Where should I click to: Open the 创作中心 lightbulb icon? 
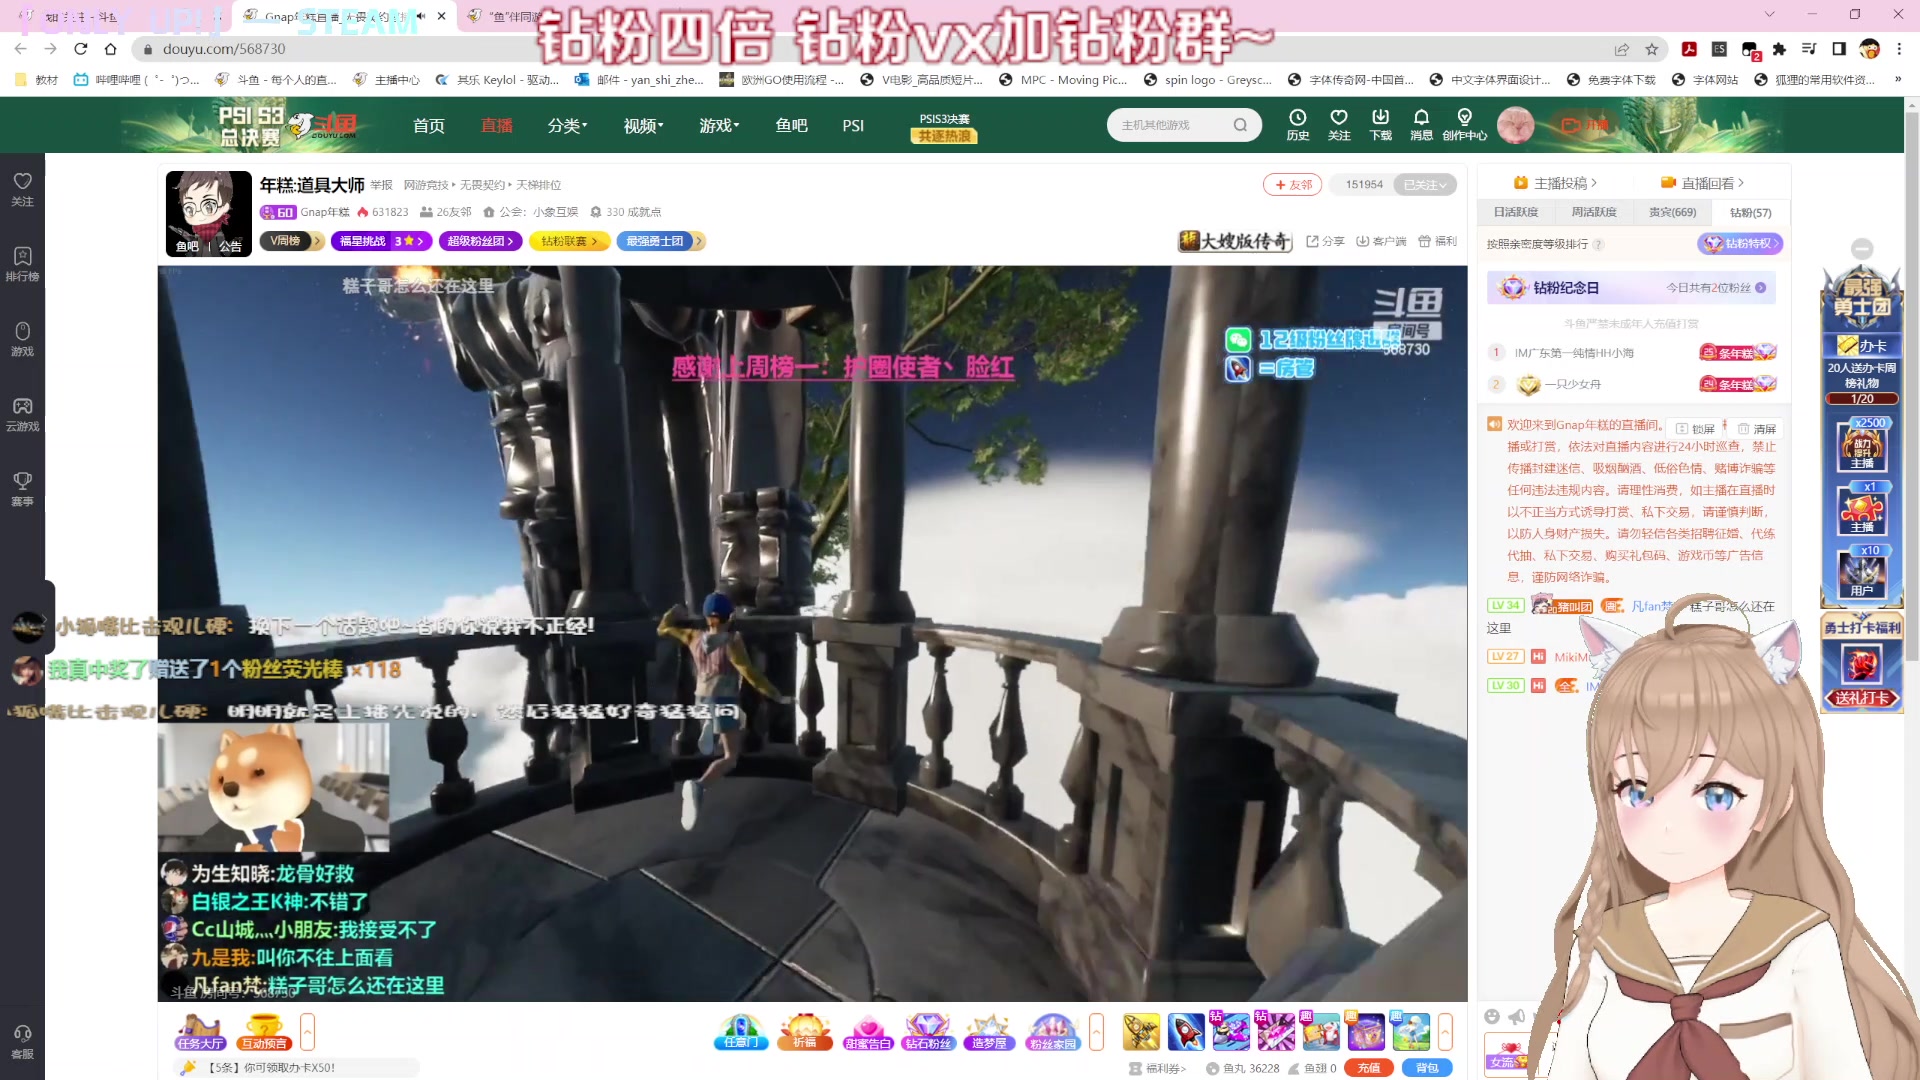point(1465,125)
